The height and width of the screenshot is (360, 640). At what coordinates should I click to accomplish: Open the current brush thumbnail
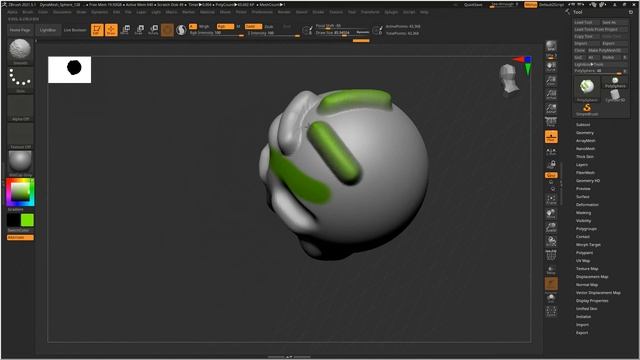pyautogui.click(x=20, y=51)
